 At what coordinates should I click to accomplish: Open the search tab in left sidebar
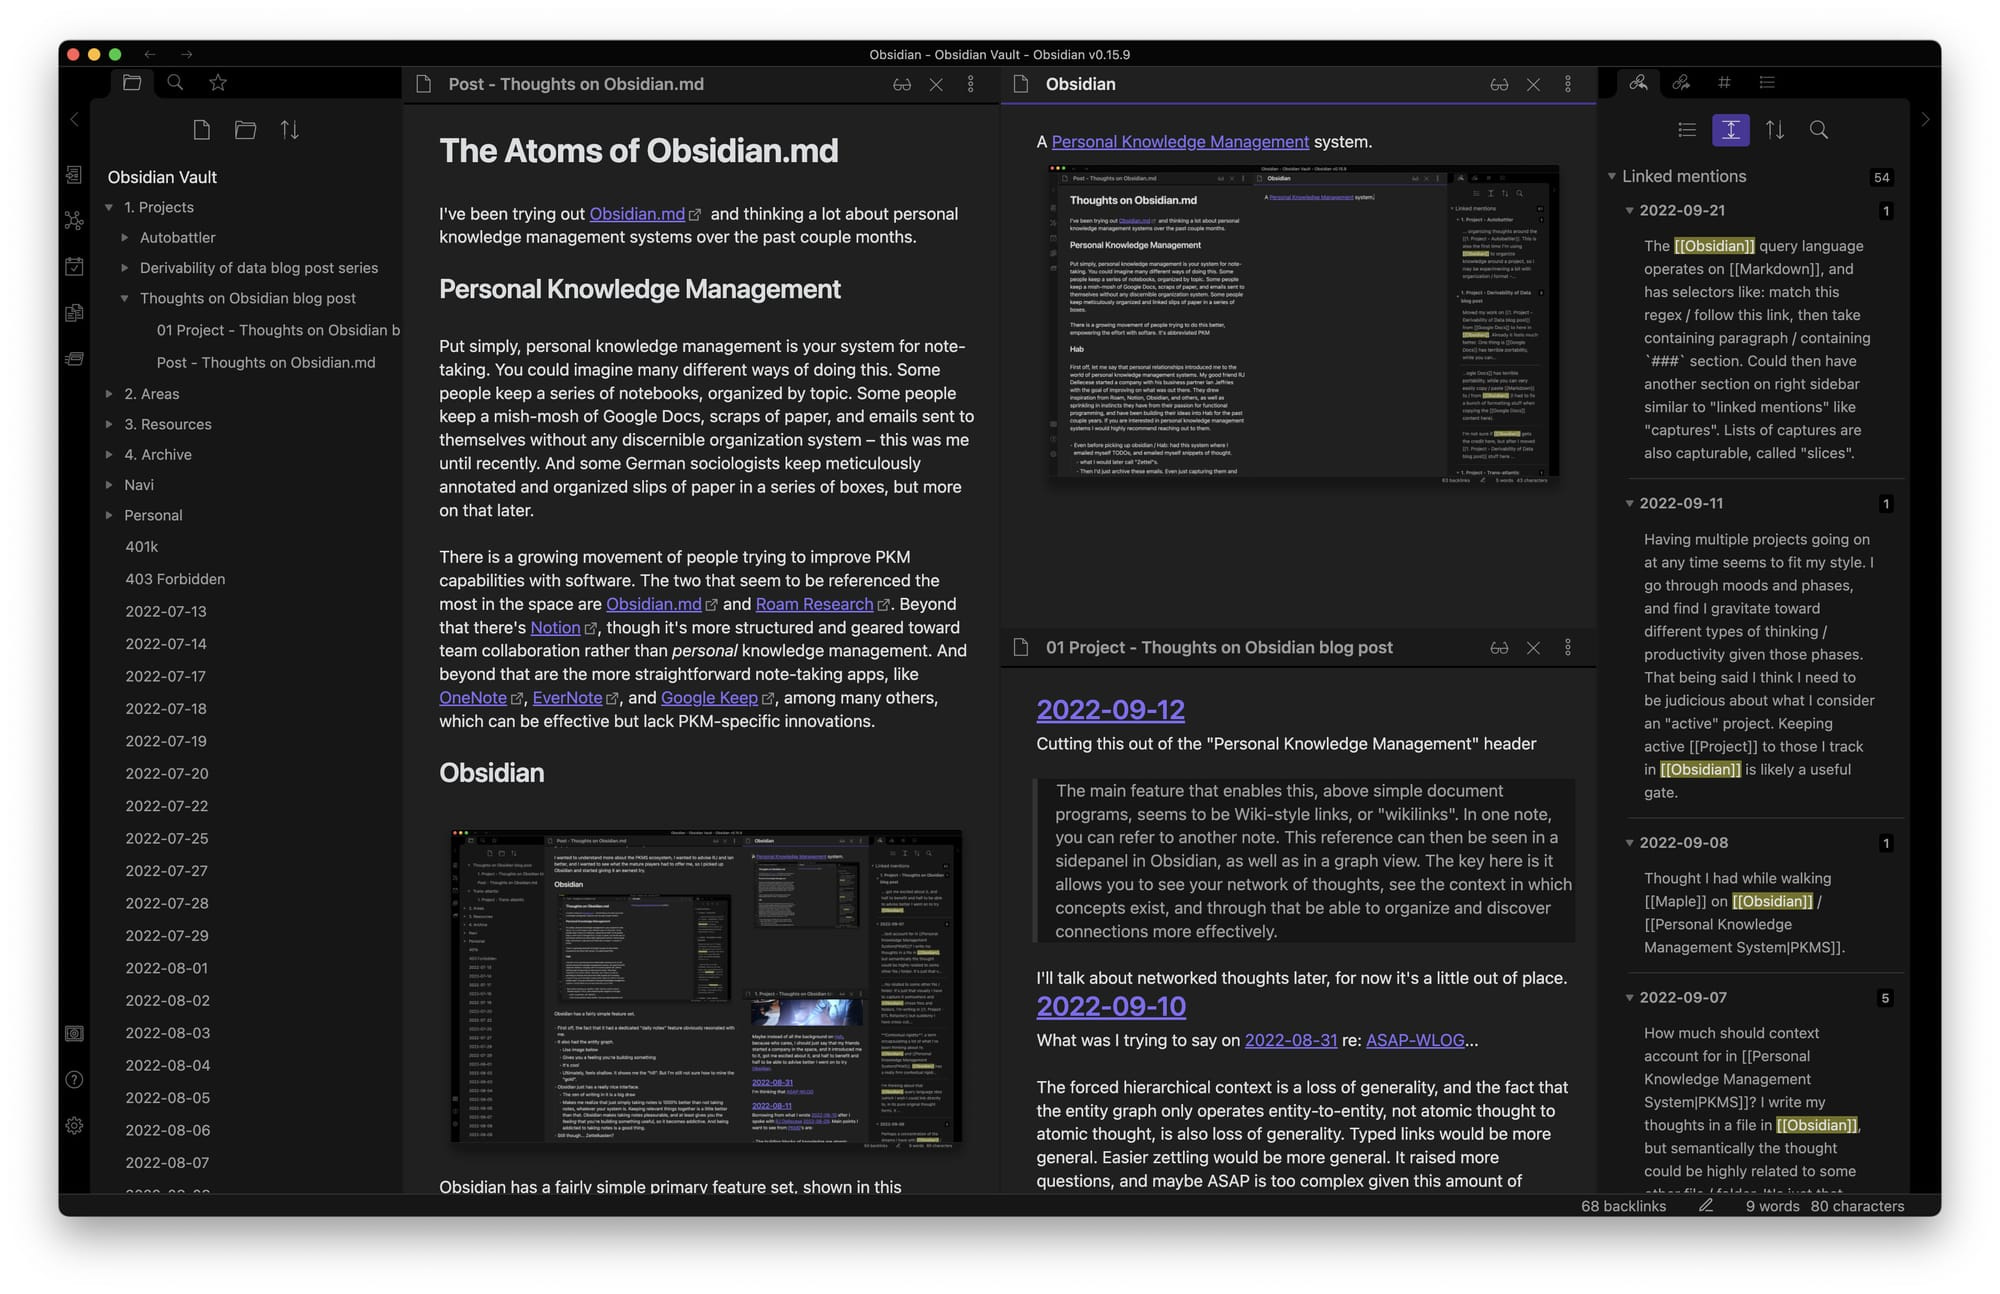click(x=175, y=83)
